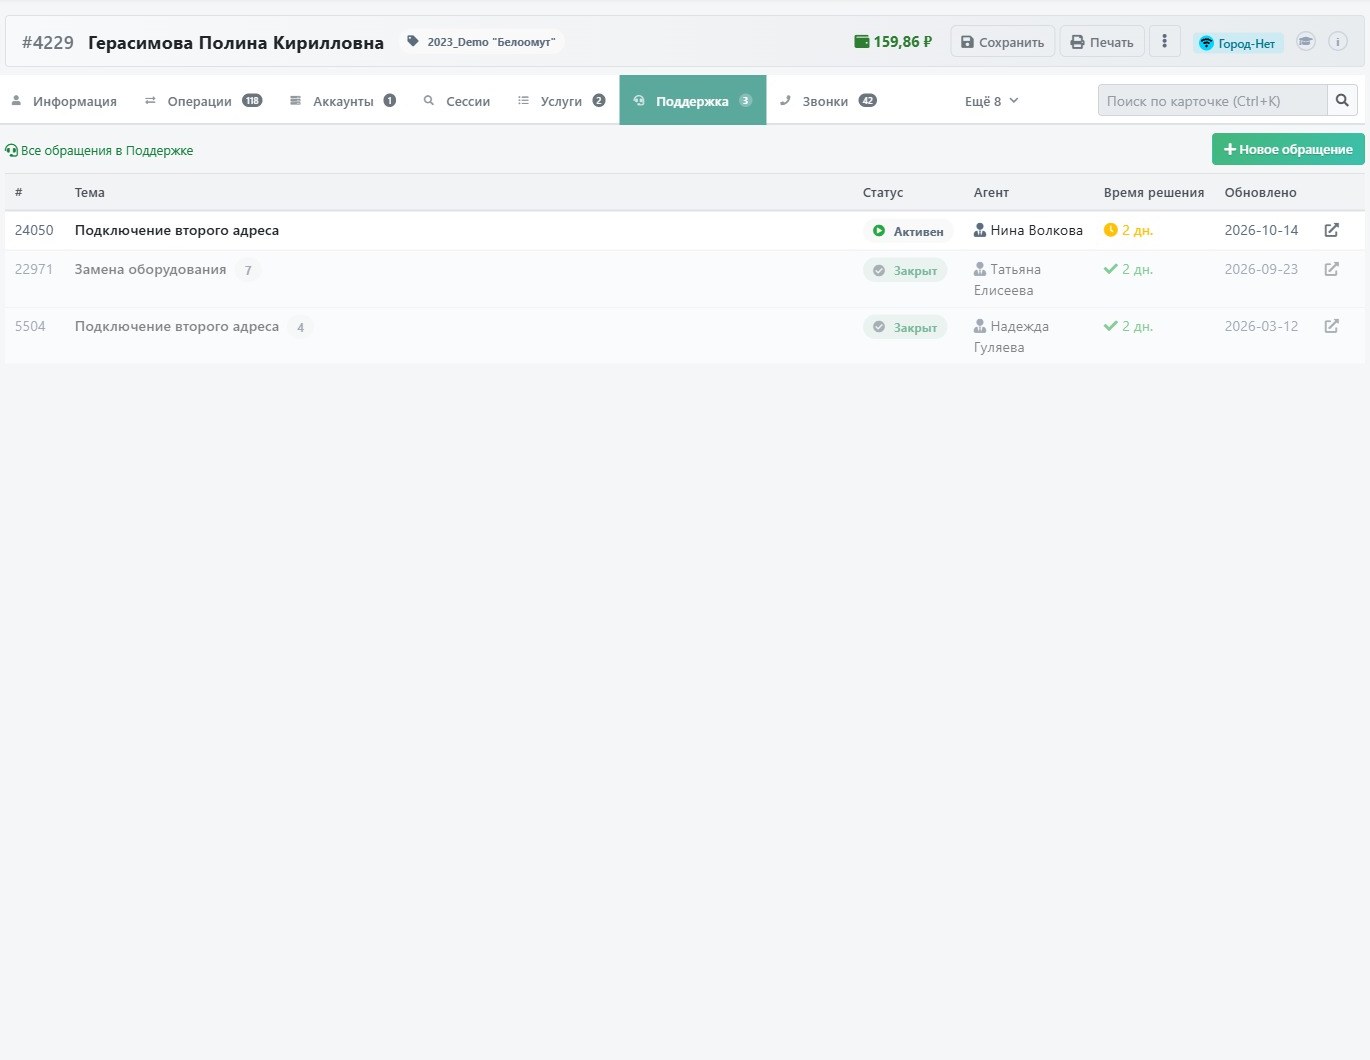Go to the Аккаунты tab
1370x1060 pixels.
click(x=343, y=101)
